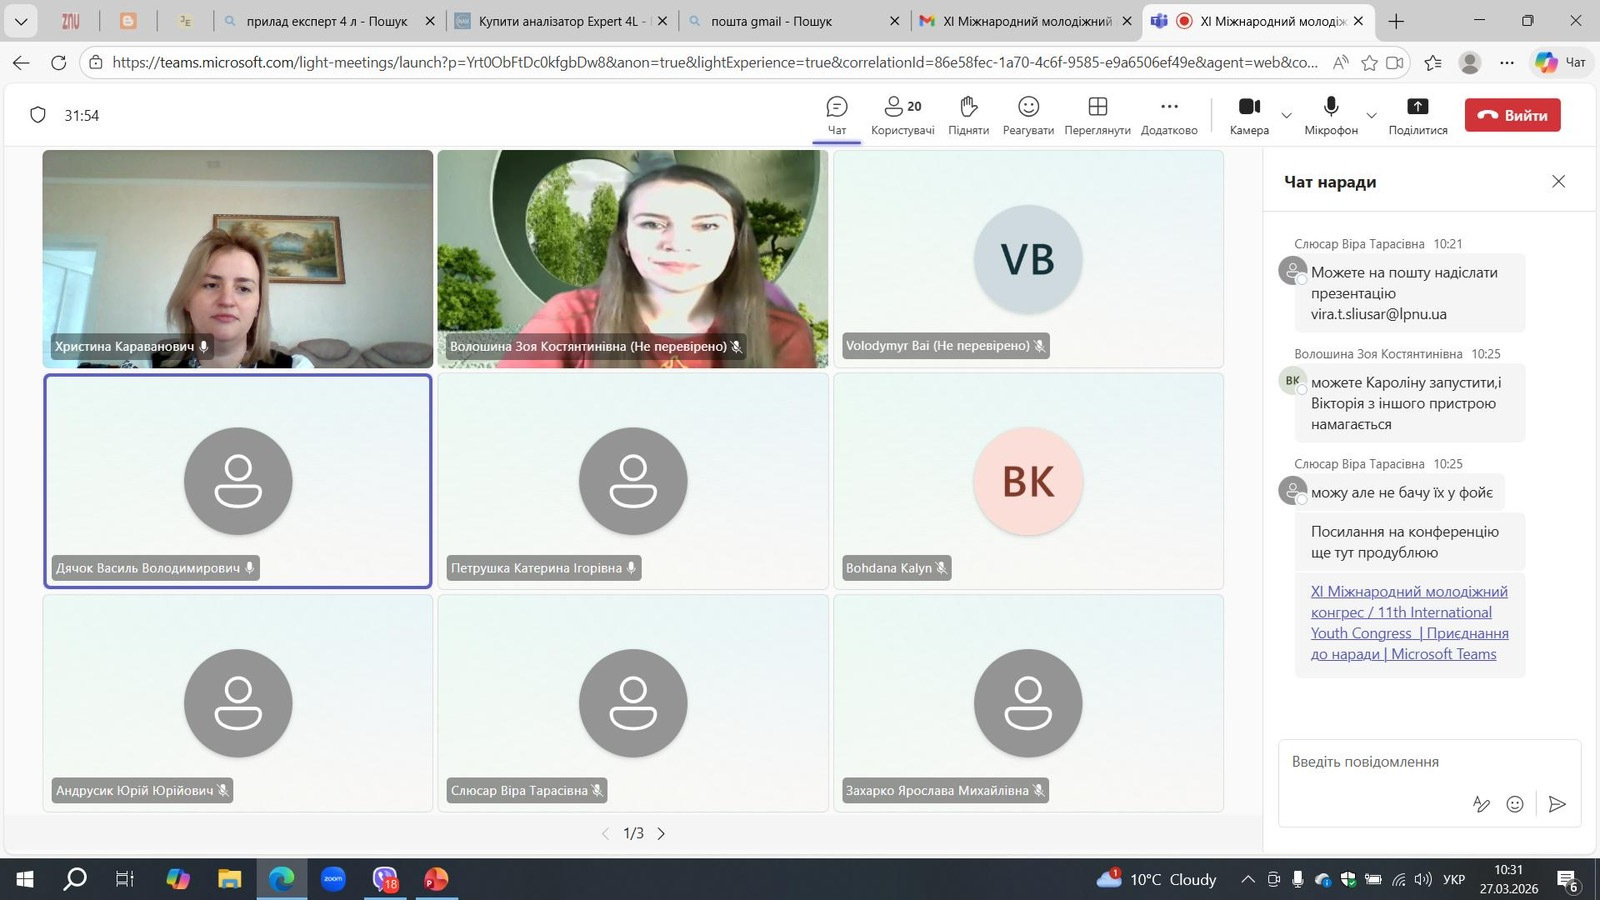Viewport: 1600px width, 900px height.
Task: Click the emoji icon in message box
Action: (x=1515, y=804)
